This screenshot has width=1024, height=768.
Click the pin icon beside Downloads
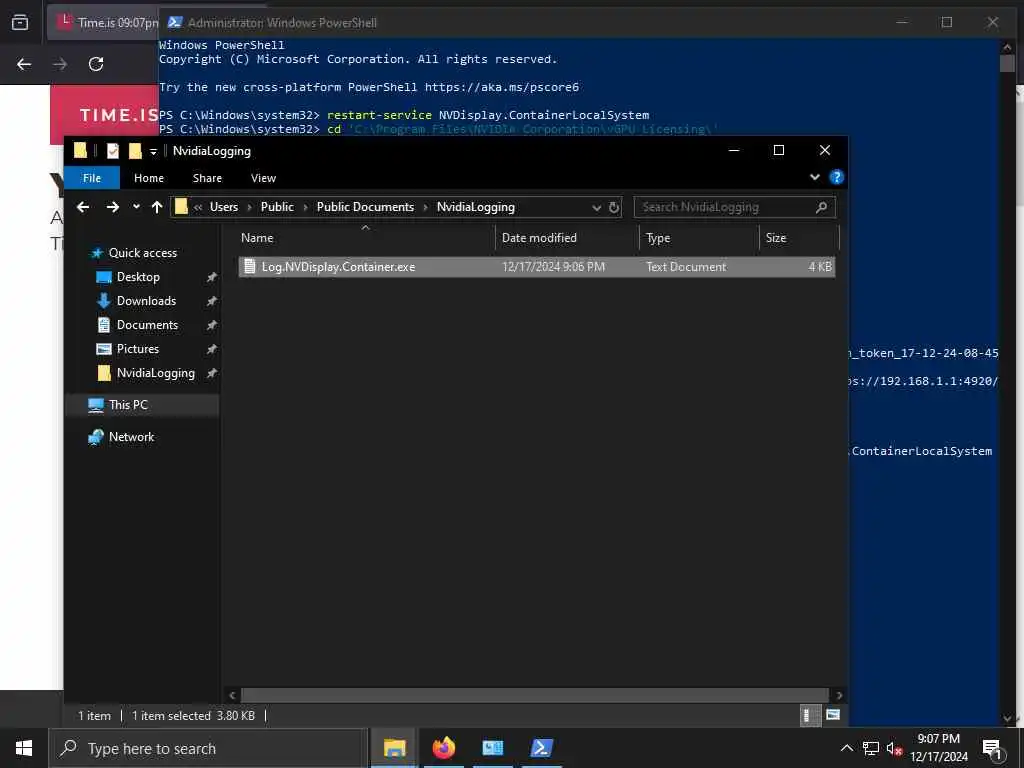tap(211, 302)
